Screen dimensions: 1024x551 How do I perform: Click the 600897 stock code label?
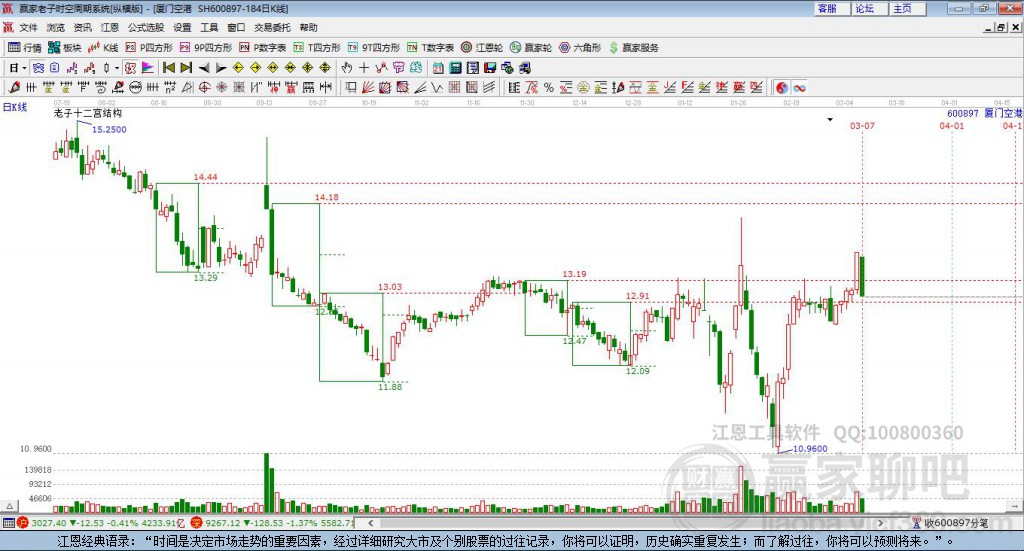963,114
